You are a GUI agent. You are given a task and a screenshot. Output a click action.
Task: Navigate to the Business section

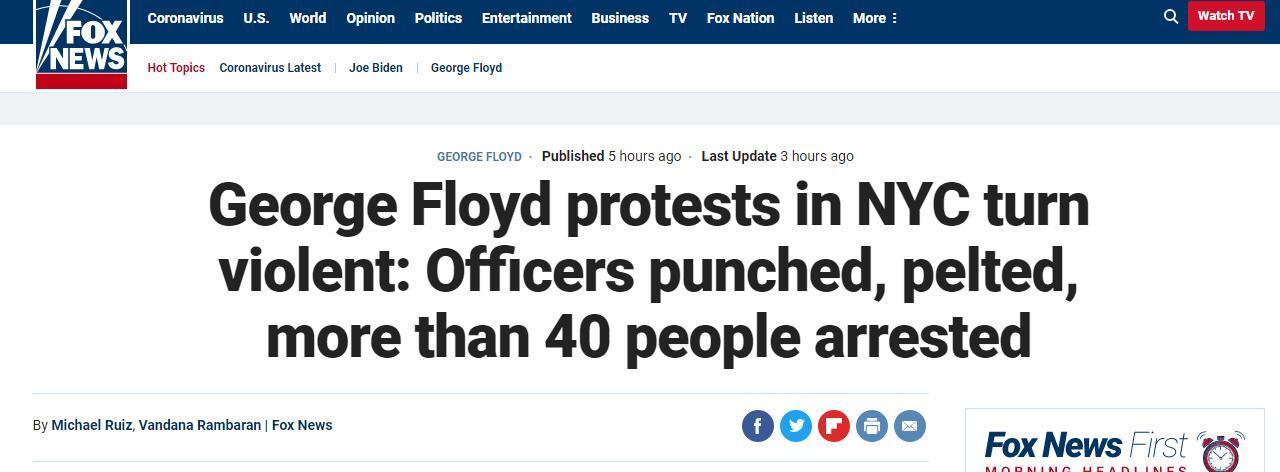tap(620, 18)
